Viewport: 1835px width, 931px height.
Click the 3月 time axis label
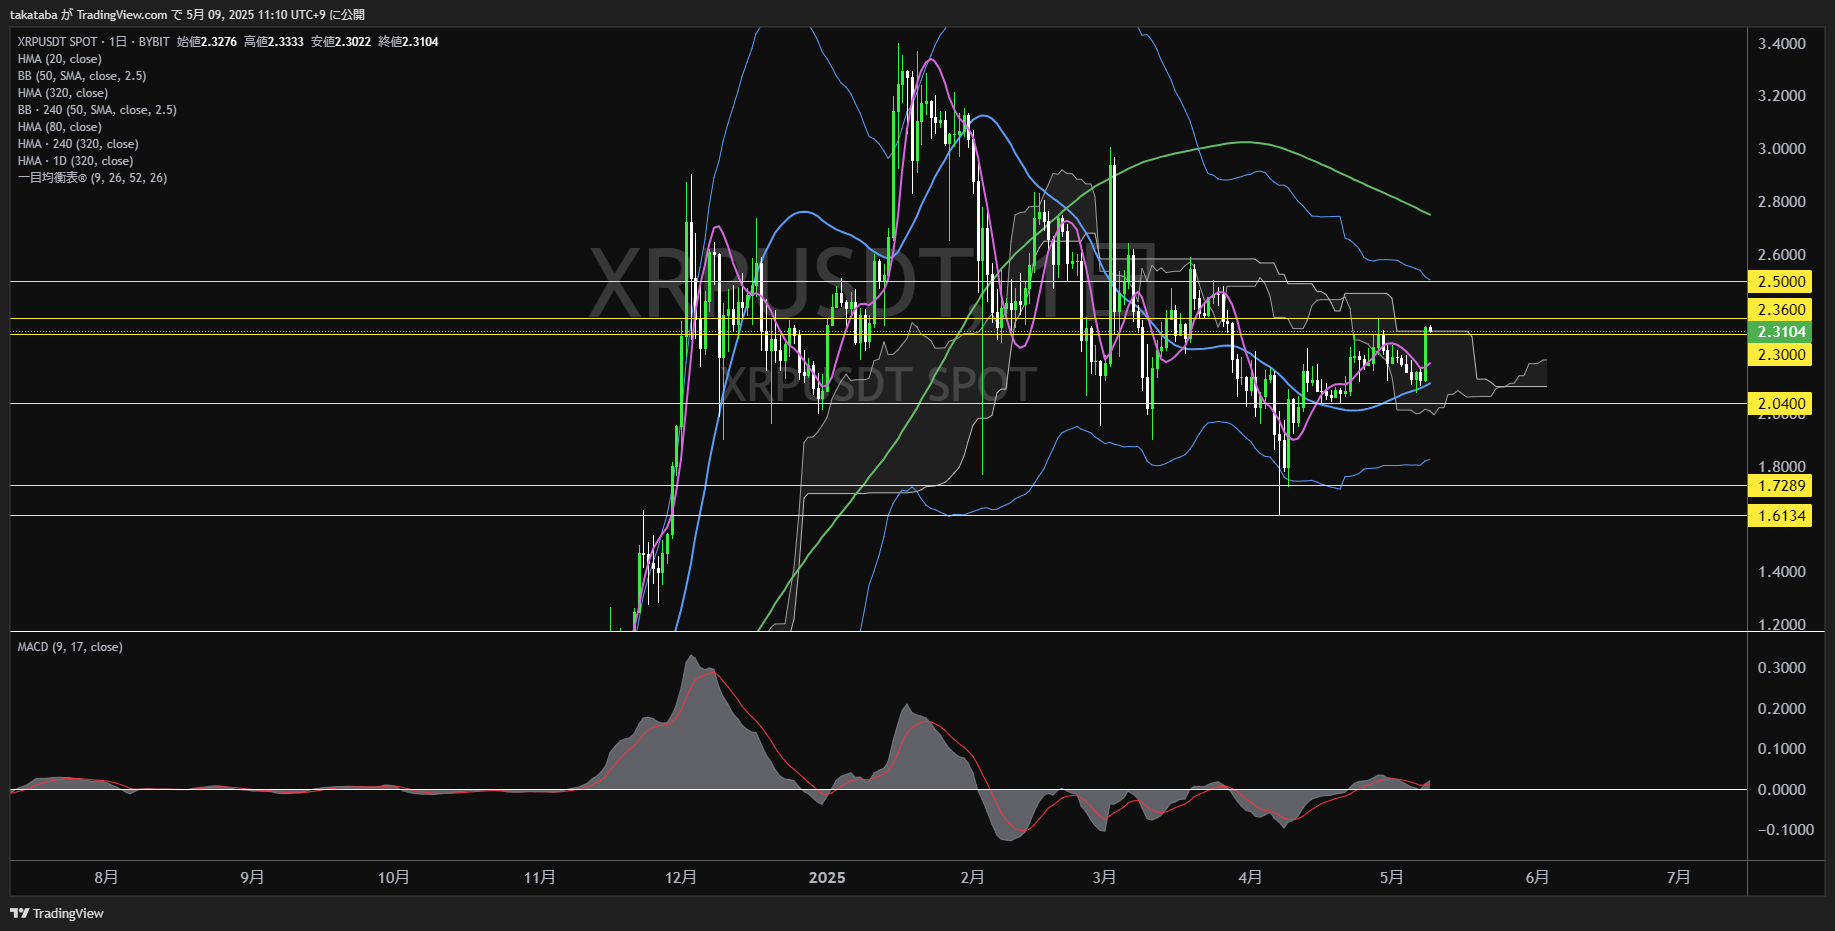[1104, 877]
